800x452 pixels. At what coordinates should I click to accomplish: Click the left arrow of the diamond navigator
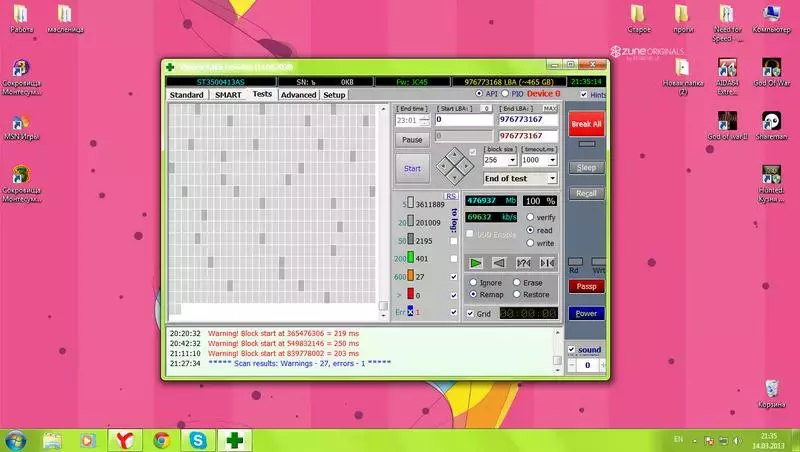click(x=443, y=166)
